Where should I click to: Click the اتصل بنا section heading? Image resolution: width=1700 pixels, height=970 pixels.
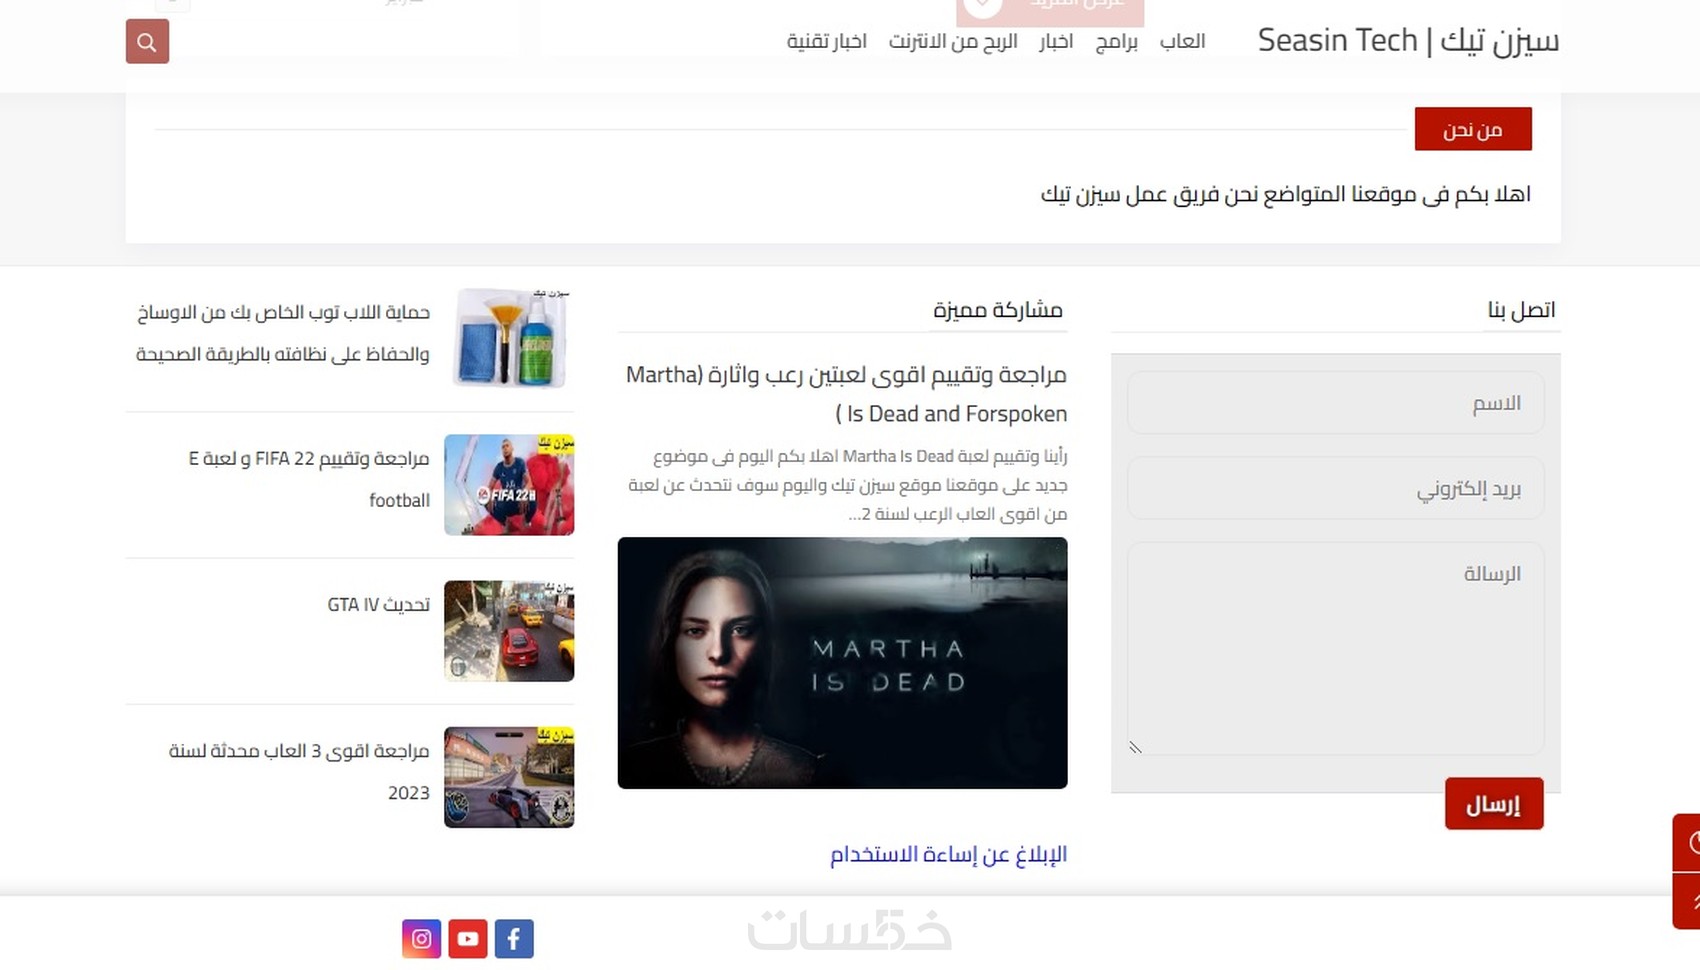(x=1522, y=310)
